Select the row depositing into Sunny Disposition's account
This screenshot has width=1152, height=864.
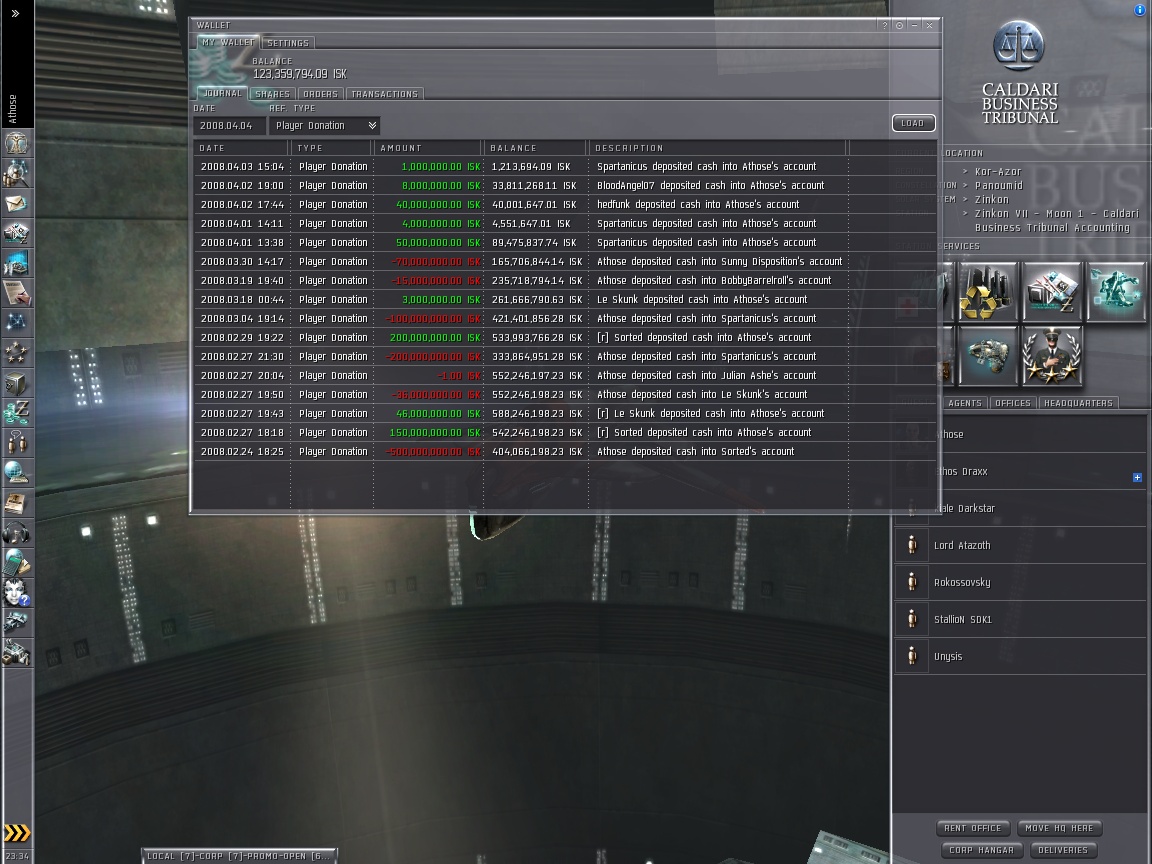[564, 262]
